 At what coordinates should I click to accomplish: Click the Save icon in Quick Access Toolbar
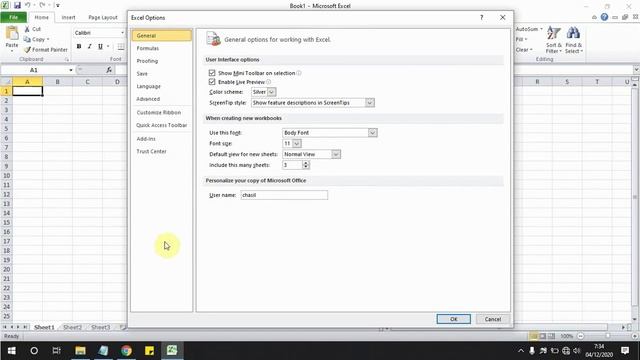click(17, 5)
